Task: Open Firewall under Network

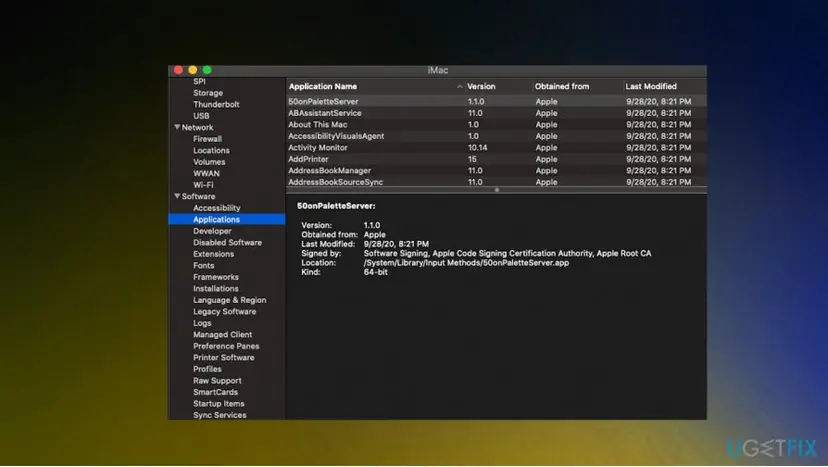Action: pos(207,139)
